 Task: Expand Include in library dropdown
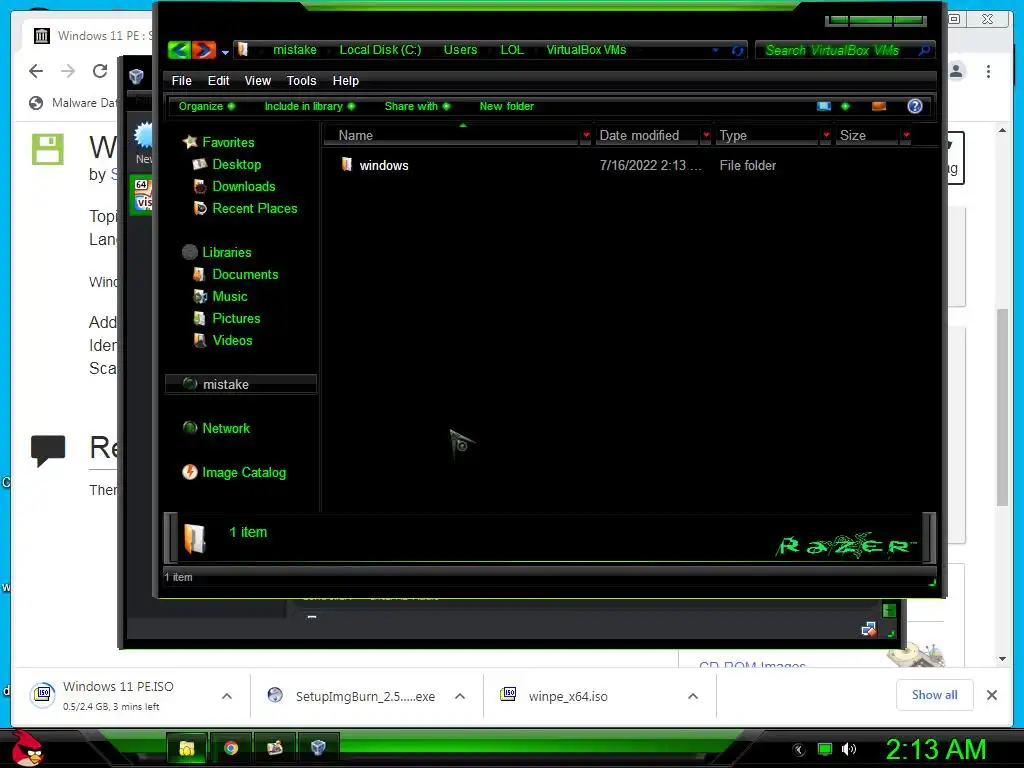coord(310,106)
